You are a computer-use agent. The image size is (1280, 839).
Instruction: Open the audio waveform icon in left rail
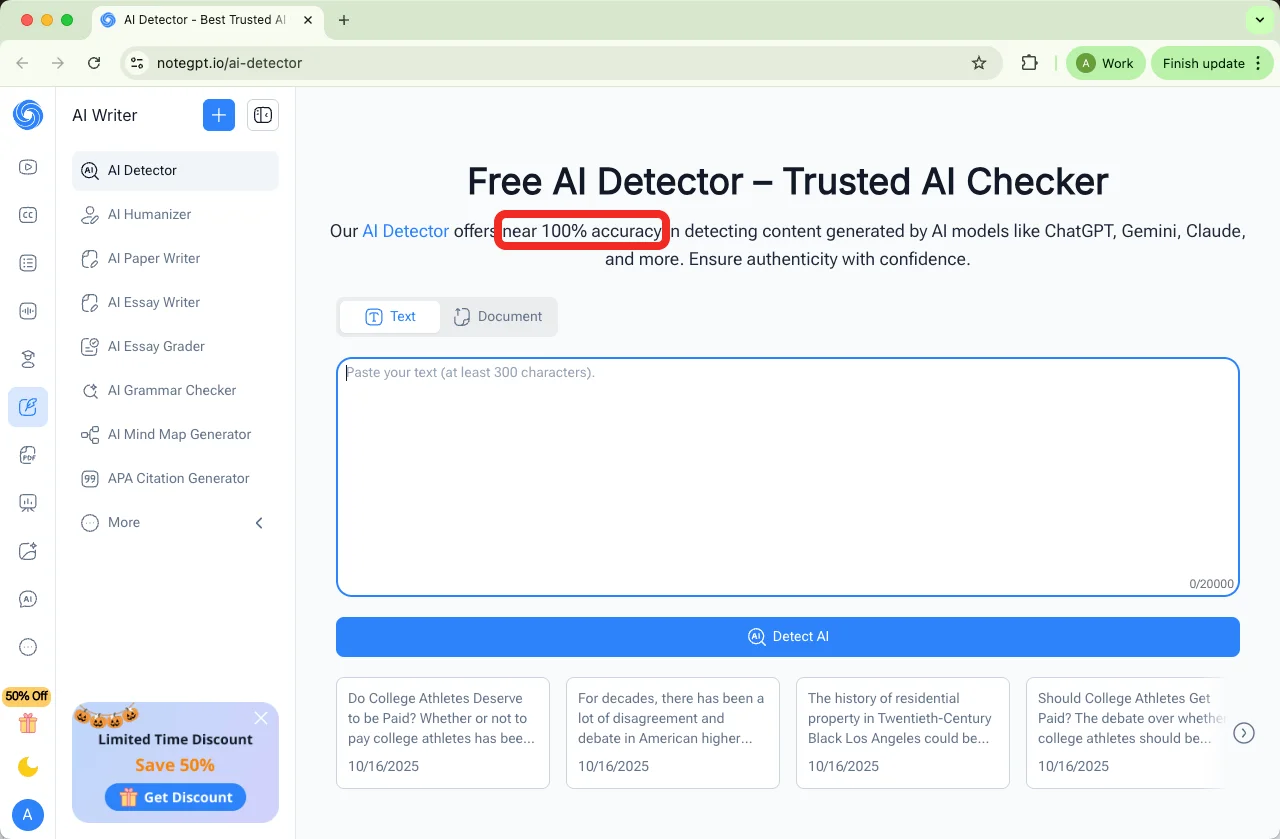(28, 311)
